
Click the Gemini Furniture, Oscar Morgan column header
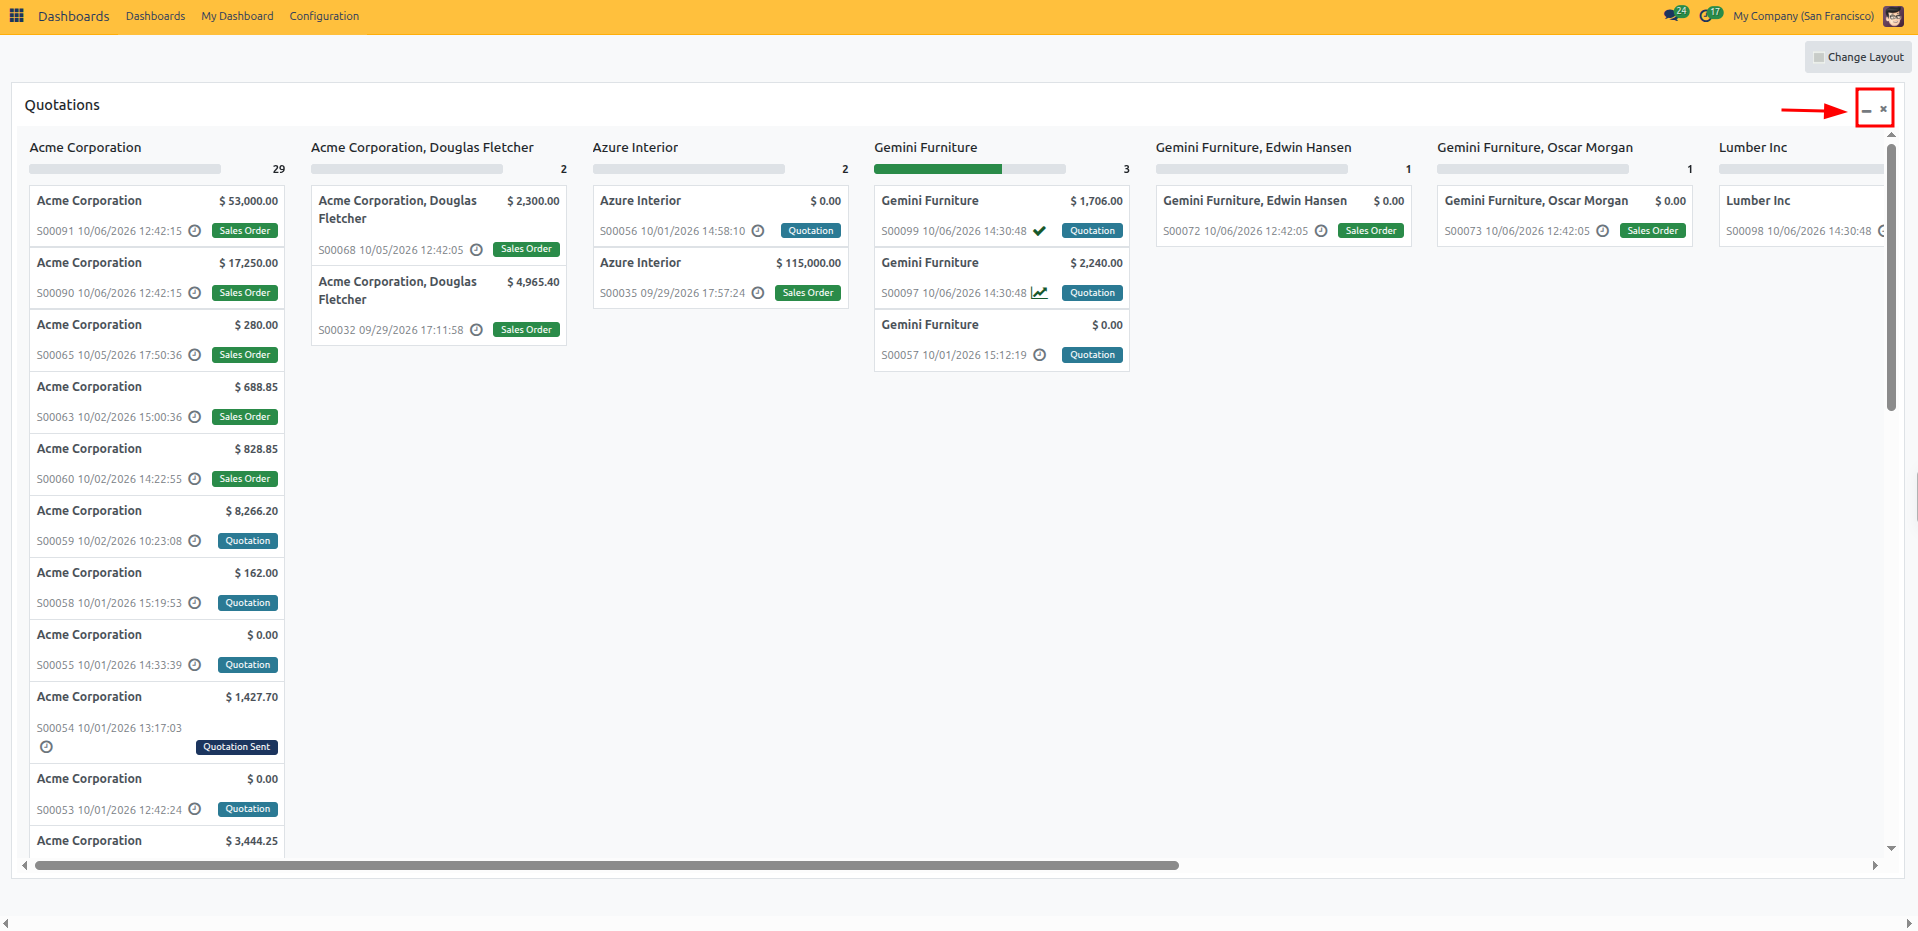click(x=1535, y=147)
